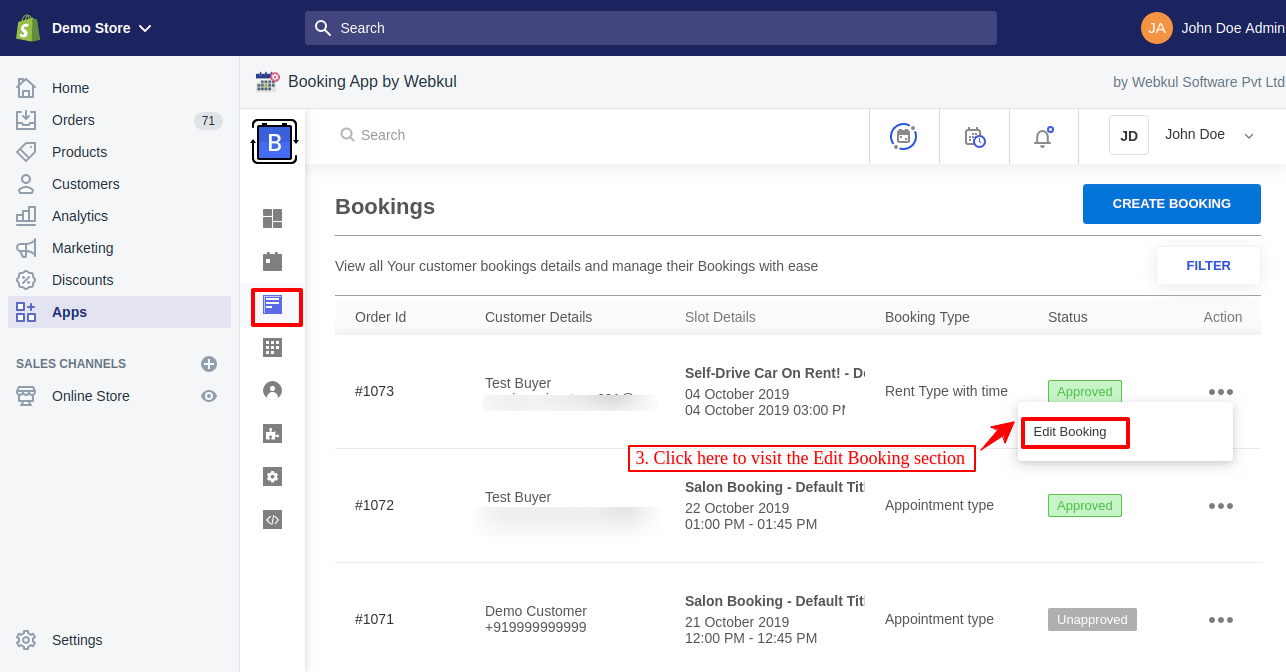The height and width of the screenshot is (672, 1286).
Task: Click the calendar-with-clock icon in top bar
Action: (974, 136)
